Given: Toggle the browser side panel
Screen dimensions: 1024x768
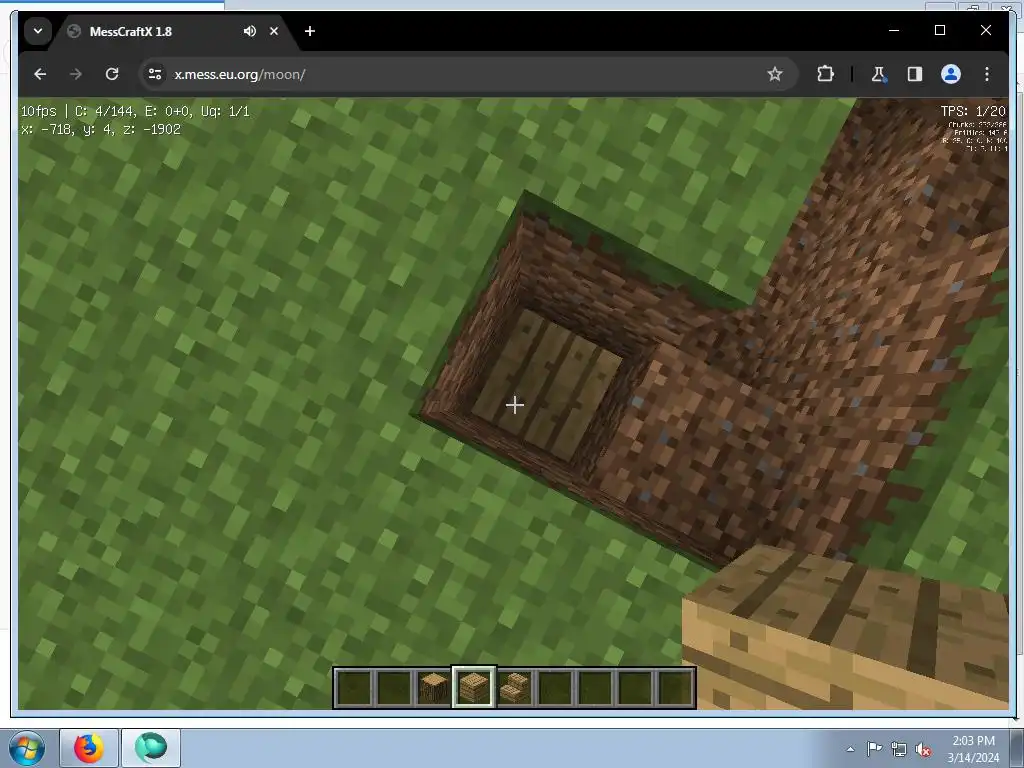Looking at the screenshot, I should (x=915, y=74).
